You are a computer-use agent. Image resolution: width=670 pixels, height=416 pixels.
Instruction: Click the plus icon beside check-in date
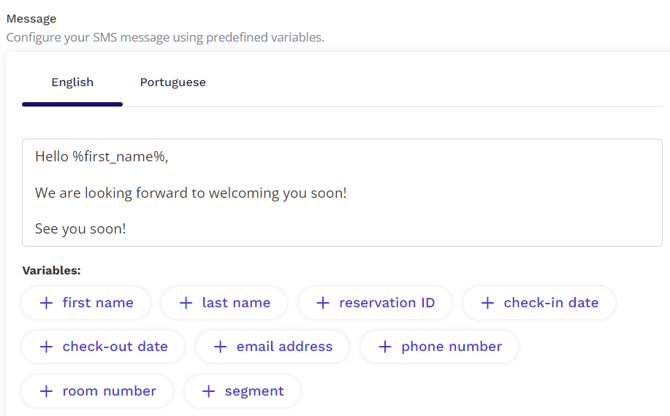pos(488,303)
